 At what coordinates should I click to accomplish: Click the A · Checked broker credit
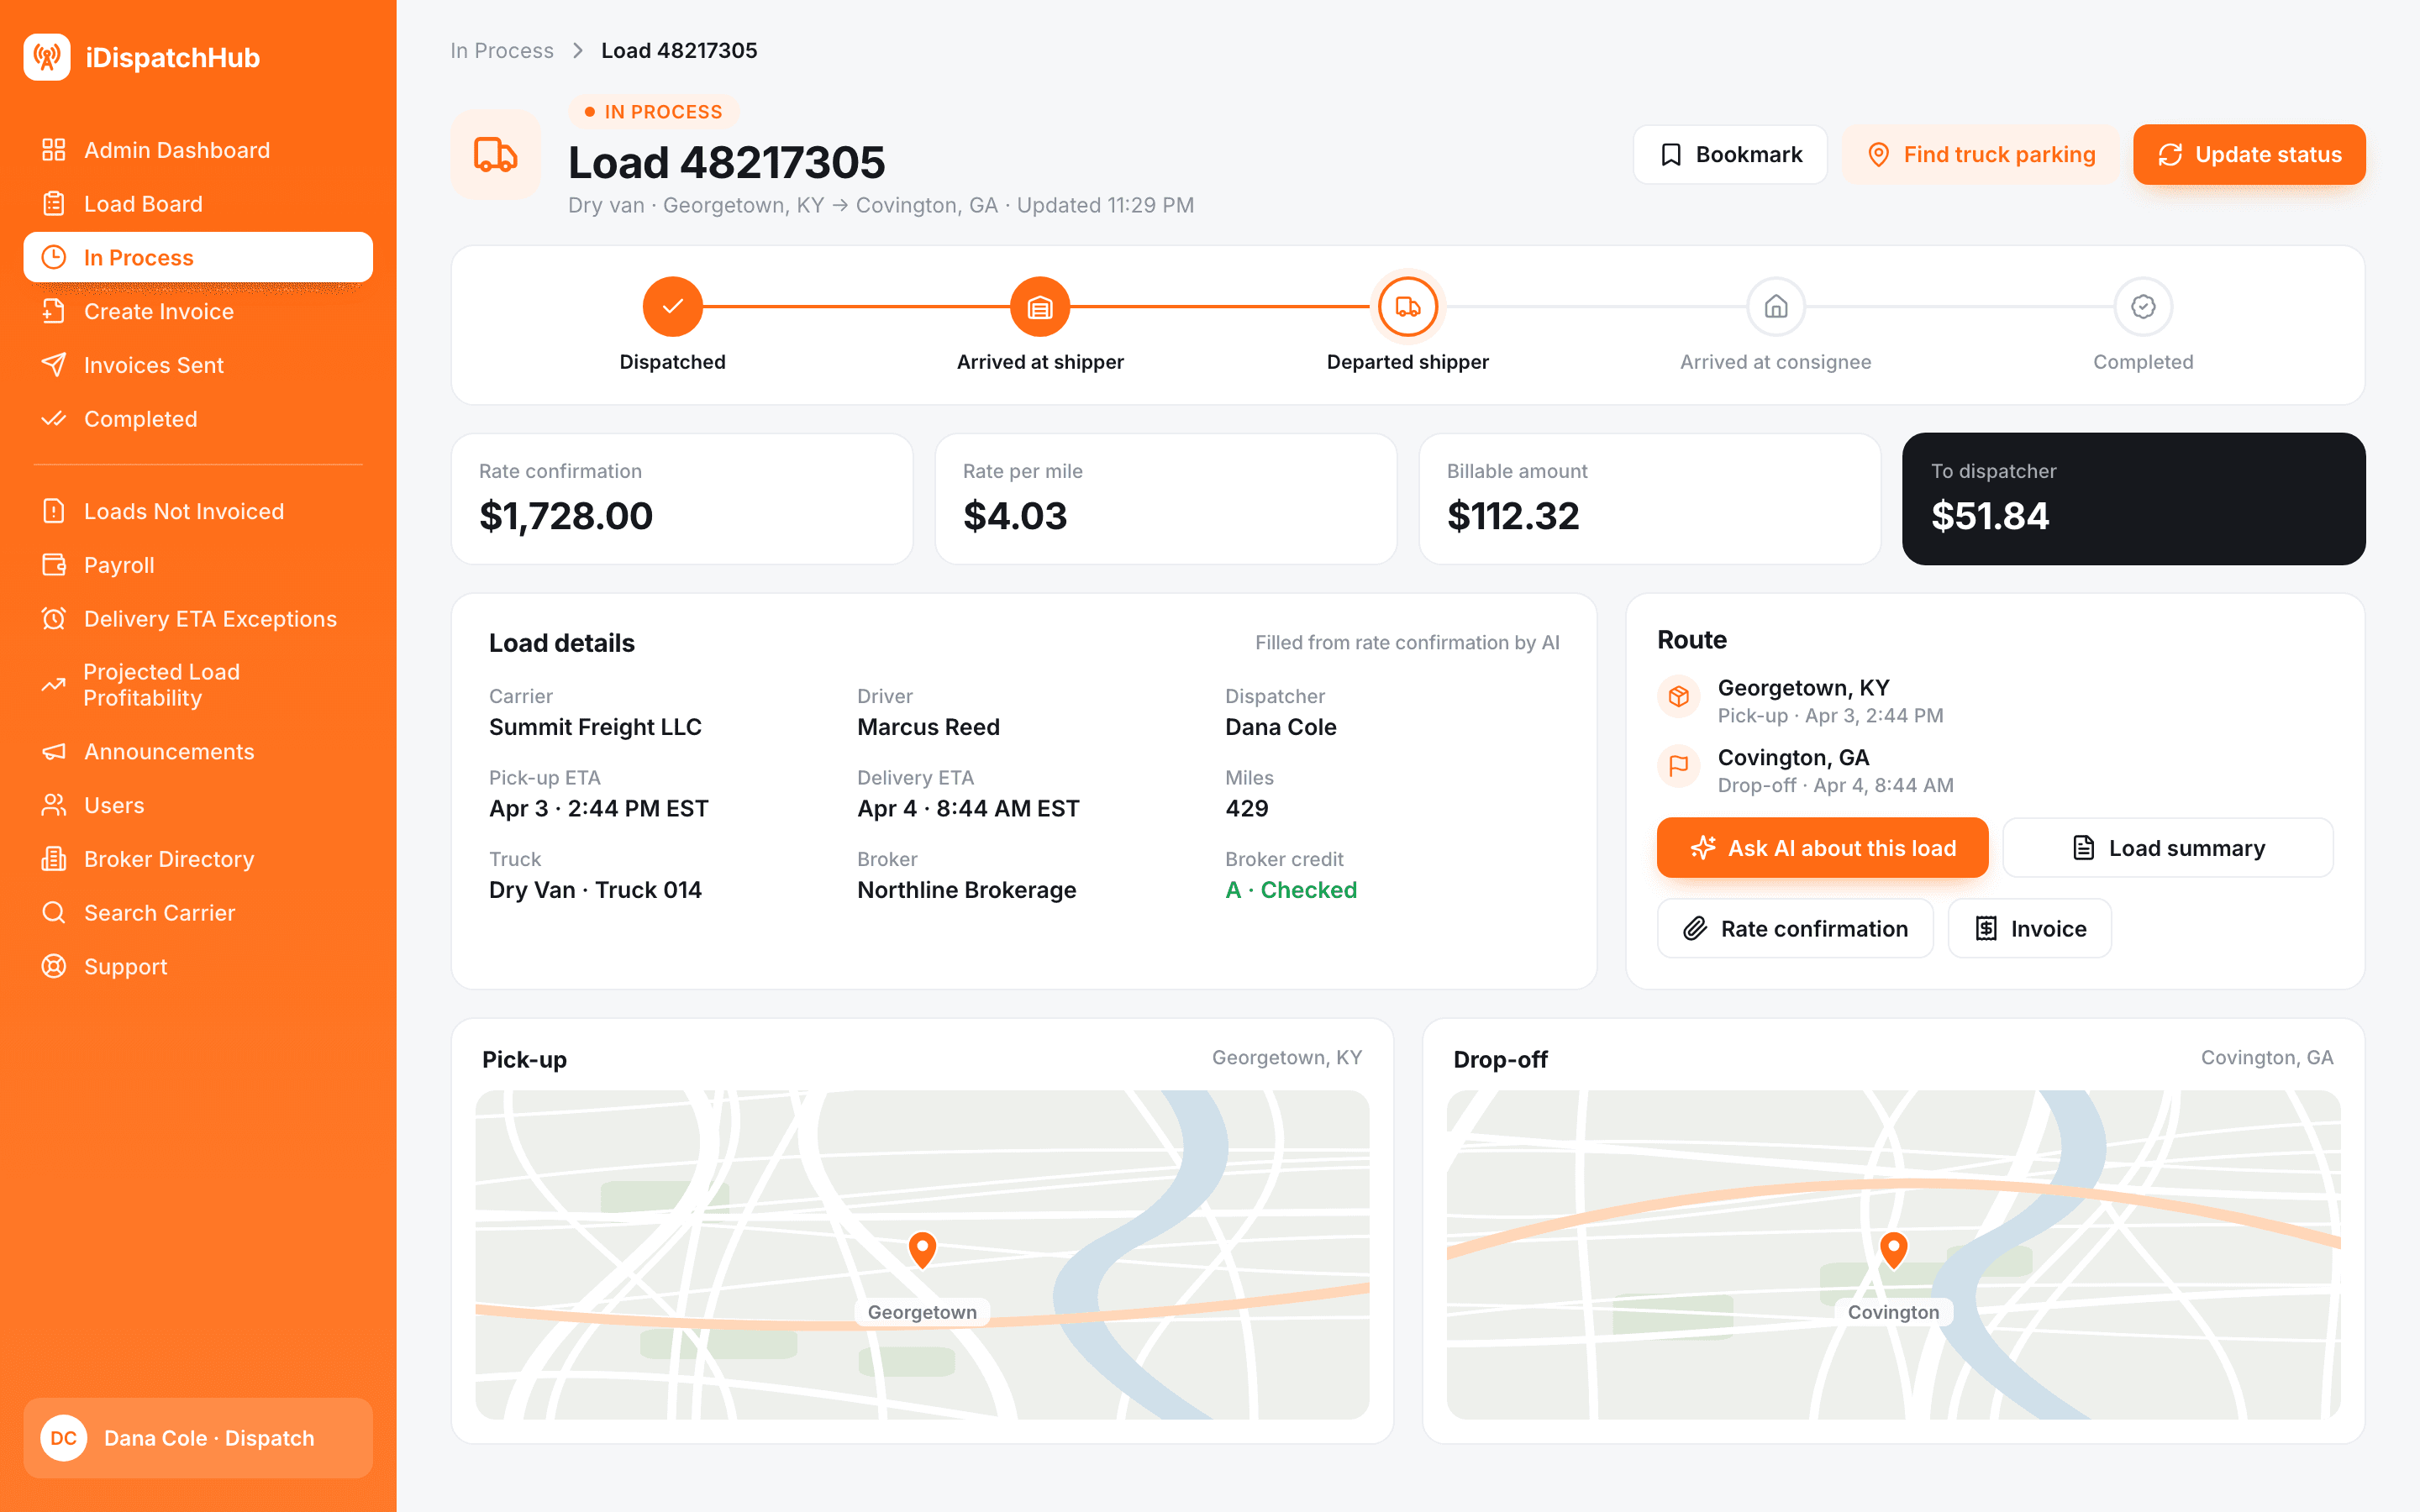[x=1291, y=890]
